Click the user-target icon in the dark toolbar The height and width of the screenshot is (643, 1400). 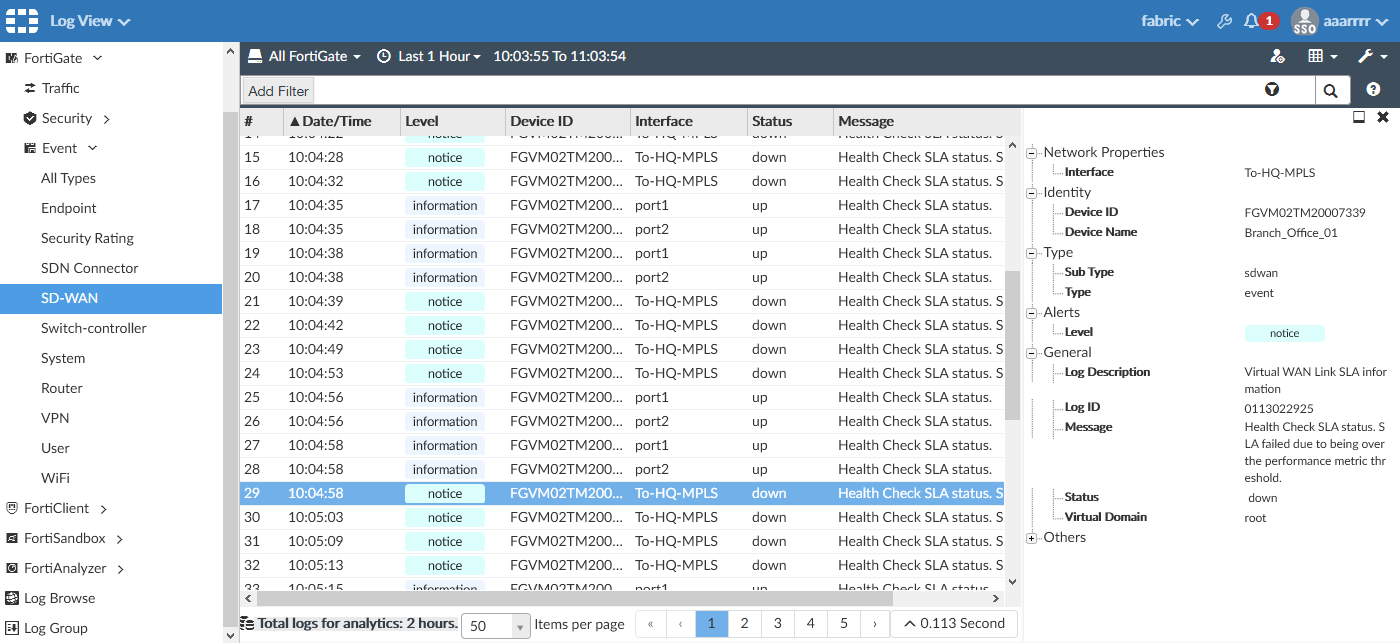click(x=1277, y=56)
